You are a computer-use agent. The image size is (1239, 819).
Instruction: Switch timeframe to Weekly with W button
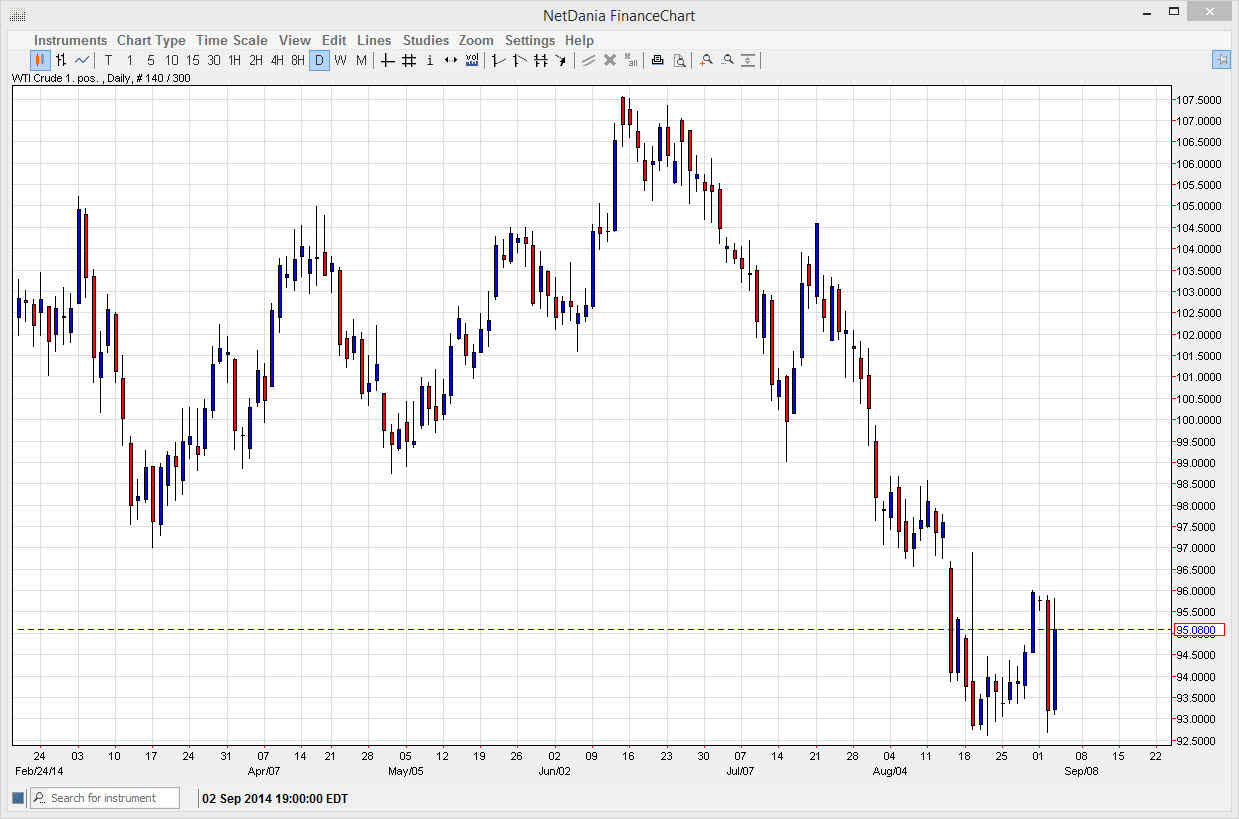point(340,60)
